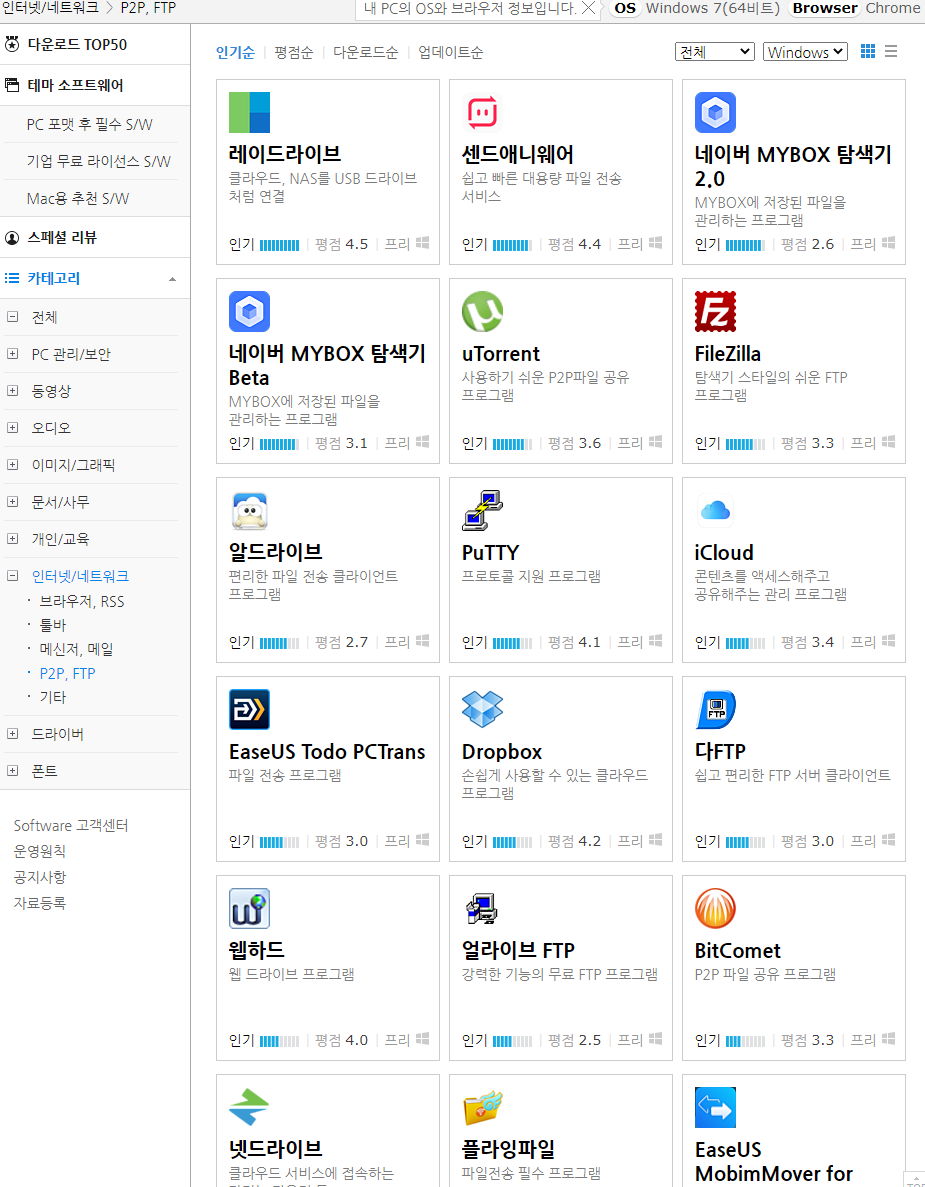The width and height of the screenshot is (925, 1187).
Task: Open the iCloud cloud icon
Action: tap(715, 511)
